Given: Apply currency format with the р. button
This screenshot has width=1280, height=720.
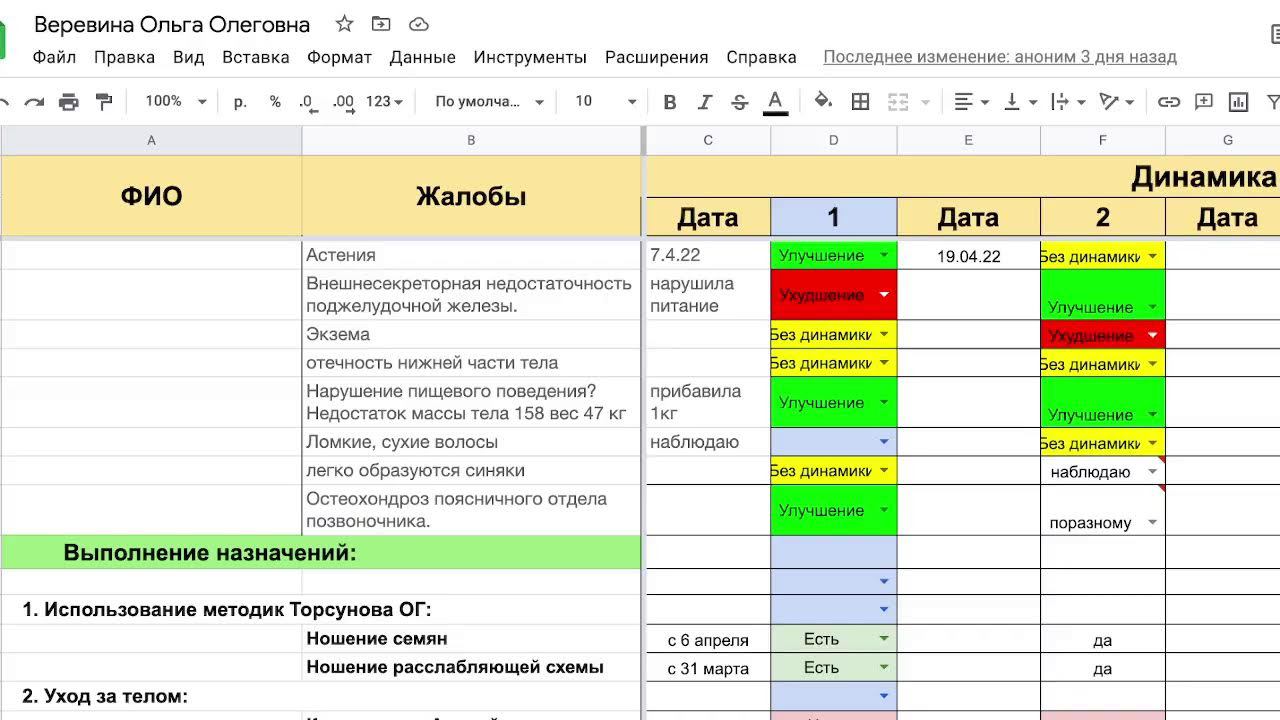Looking at the screenshot, I should click(240, 101).
